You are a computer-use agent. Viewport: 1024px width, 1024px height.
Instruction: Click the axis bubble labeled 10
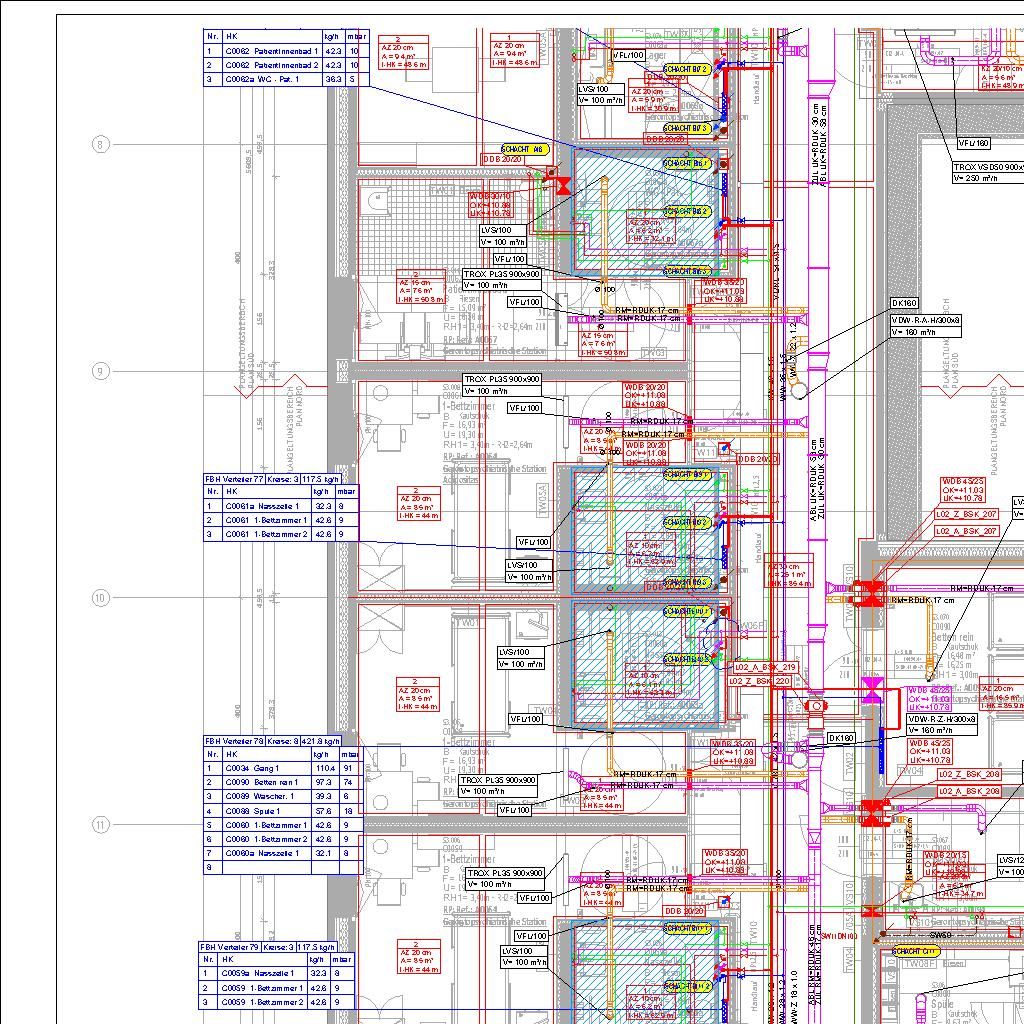click(x=99, y=598)
